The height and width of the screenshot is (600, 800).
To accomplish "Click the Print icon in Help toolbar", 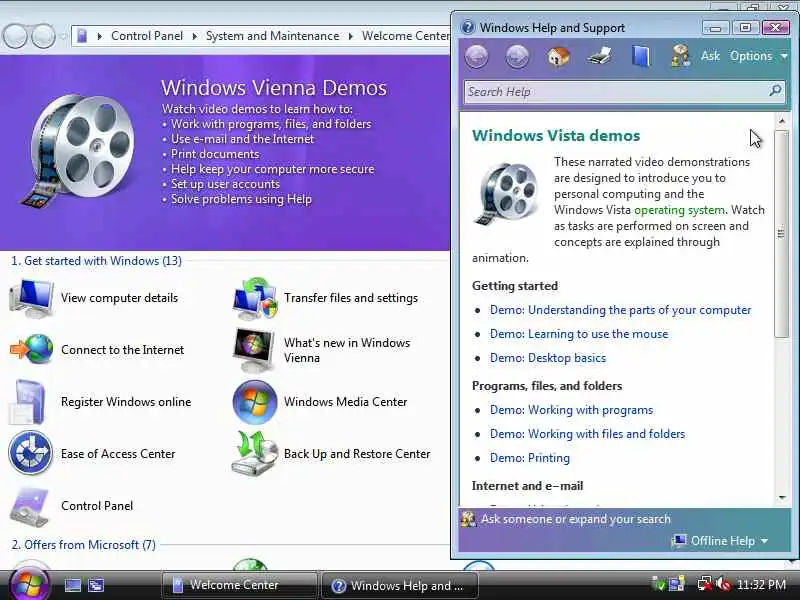I will 599,56.
